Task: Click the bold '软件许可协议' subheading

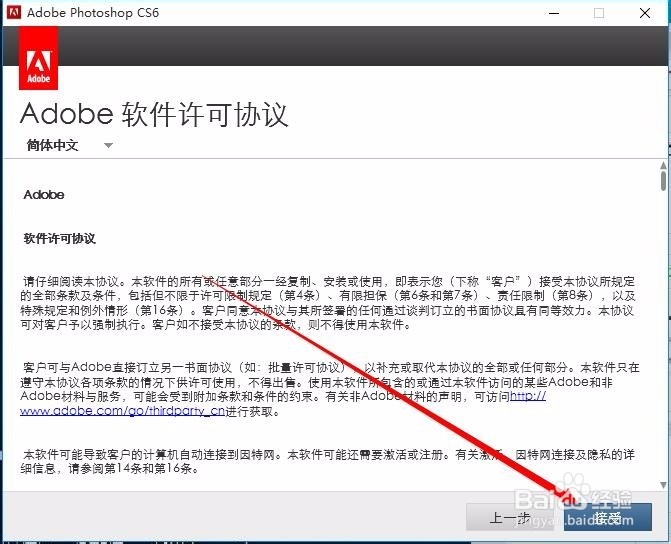Action: tap(59, 238)
